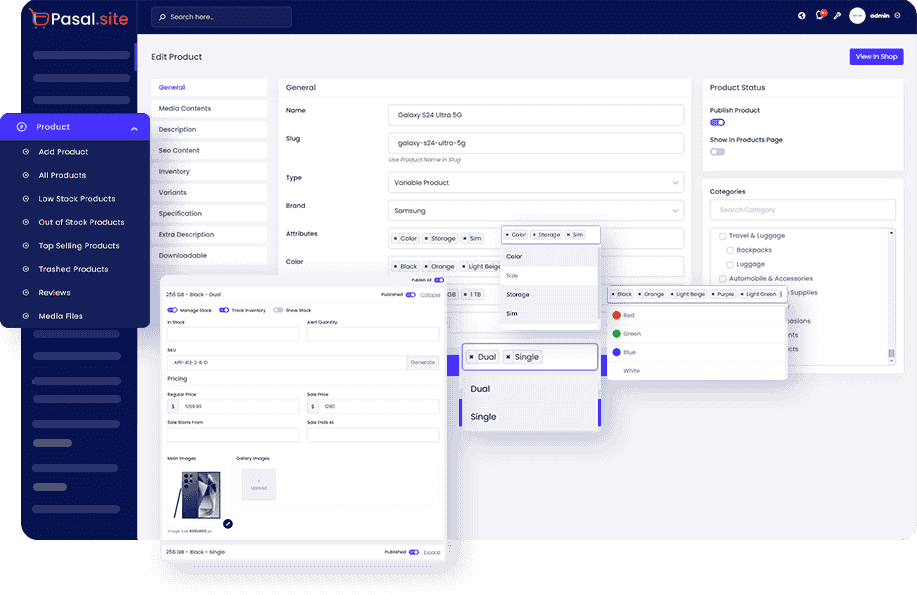Choose Dual option in the Sim dropdown
This screenshot has height=595, width=917.
[530, 389]
